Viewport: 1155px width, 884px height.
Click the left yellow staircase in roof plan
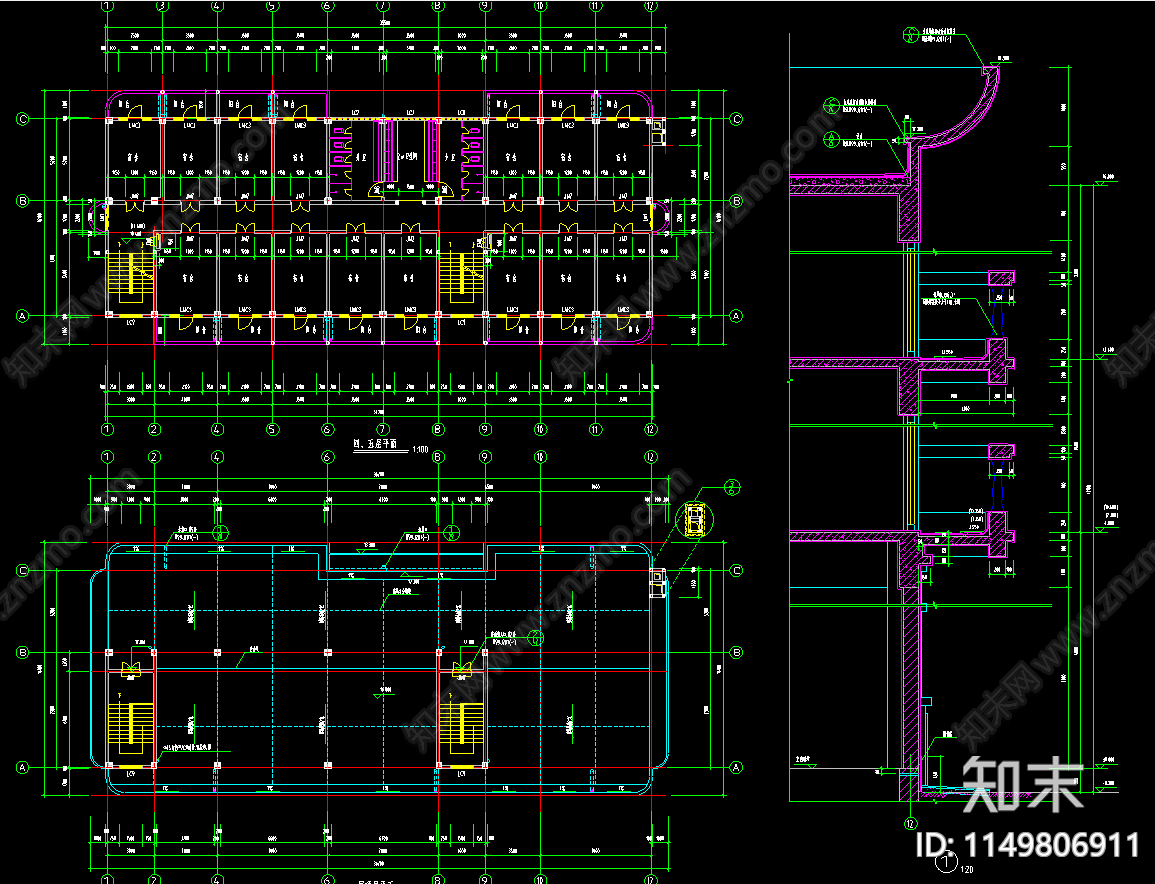click(131, 729)
